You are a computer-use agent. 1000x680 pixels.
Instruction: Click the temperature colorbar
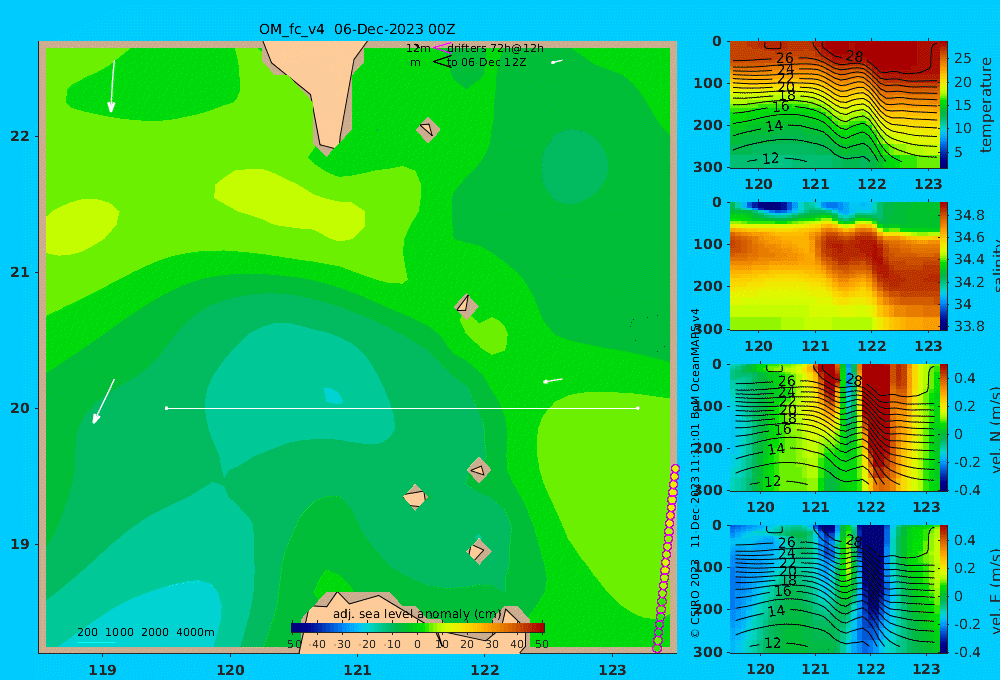[x=944, y=105]
